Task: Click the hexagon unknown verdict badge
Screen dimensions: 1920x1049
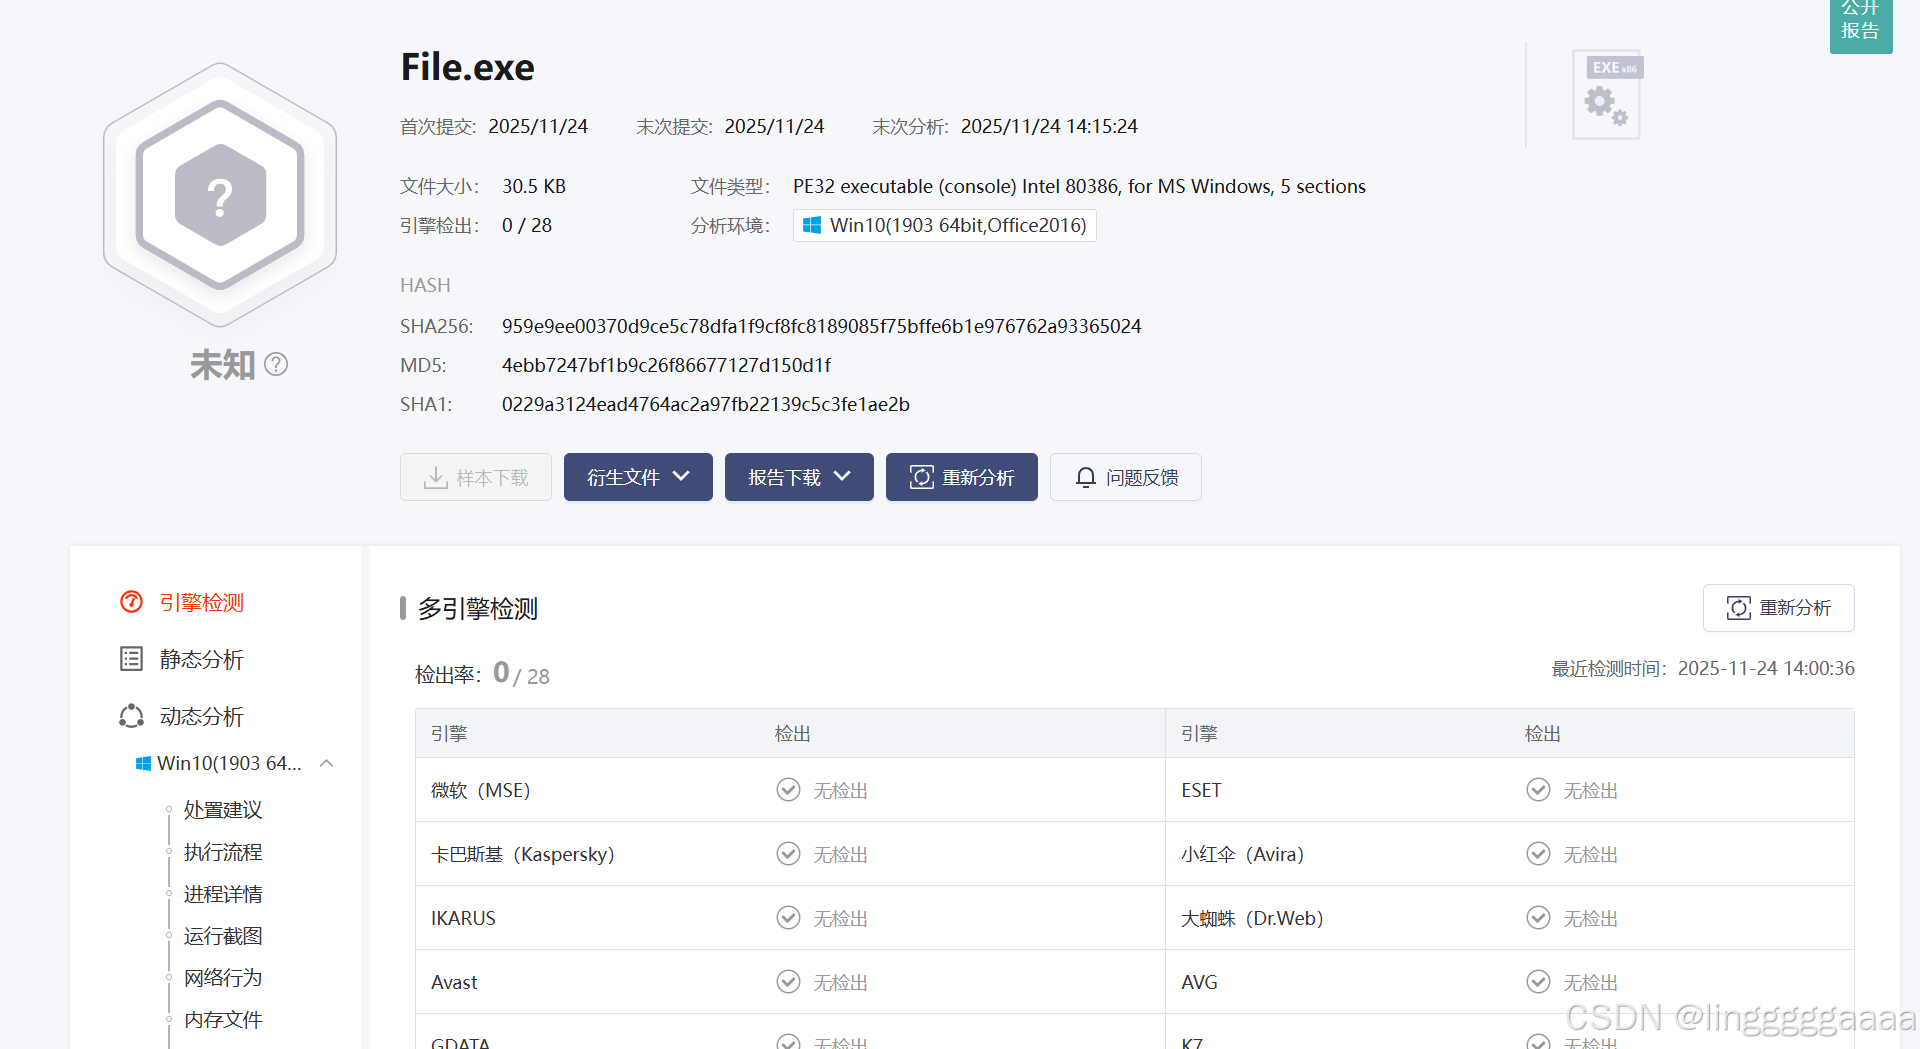Action: click(220, 194)
